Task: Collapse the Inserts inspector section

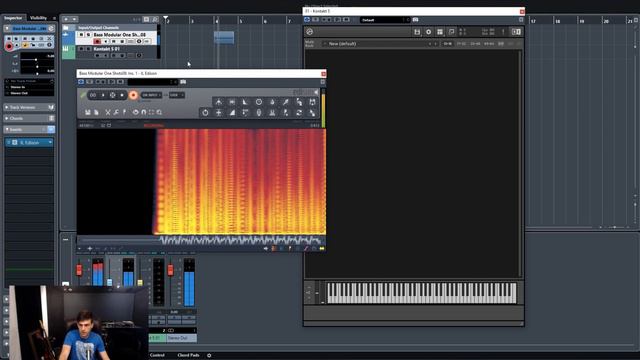Action: click(x=29, y=129)
